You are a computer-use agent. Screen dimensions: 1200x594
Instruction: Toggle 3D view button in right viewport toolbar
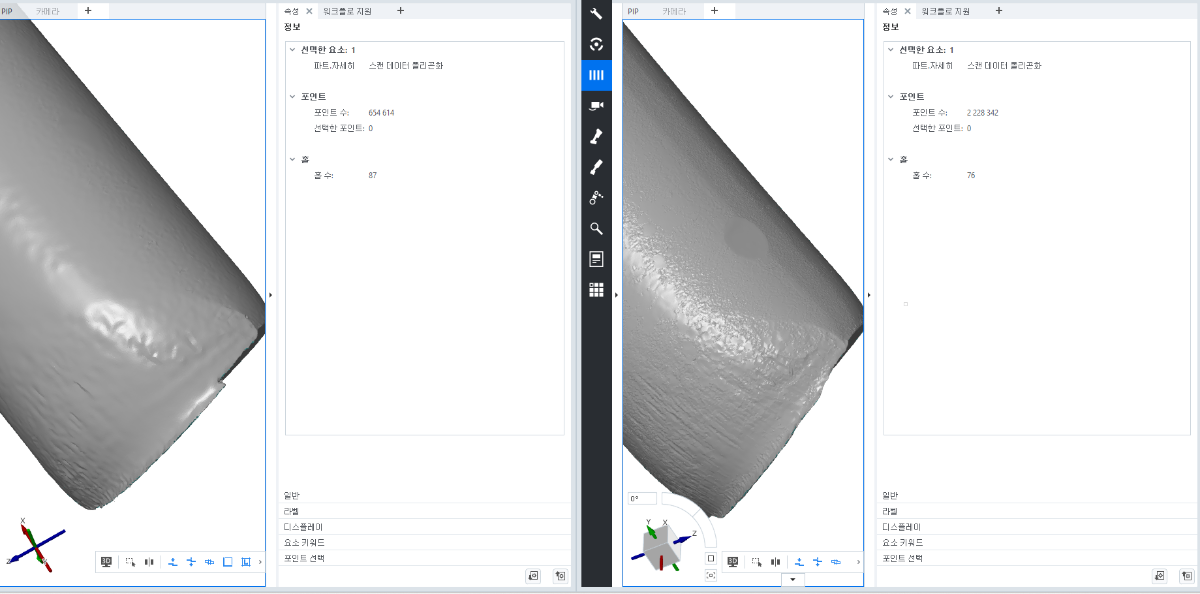point(732,562)
